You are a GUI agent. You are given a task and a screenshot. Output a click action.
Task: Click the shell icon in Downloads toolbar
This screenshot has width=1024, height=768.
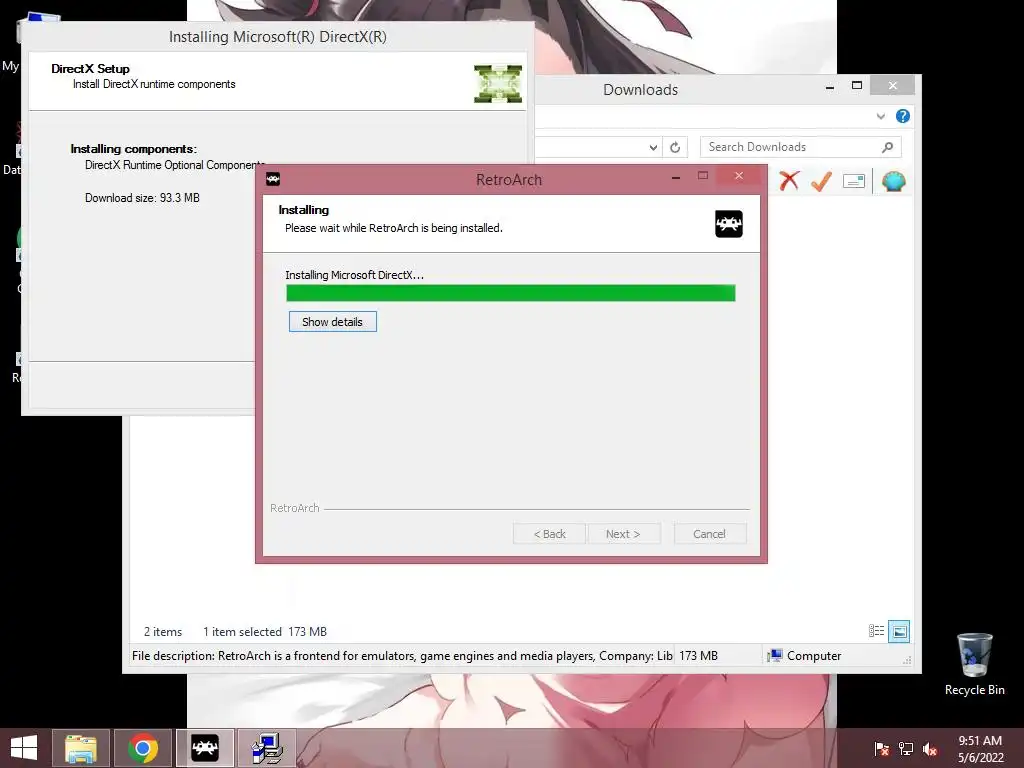(893, 181)
